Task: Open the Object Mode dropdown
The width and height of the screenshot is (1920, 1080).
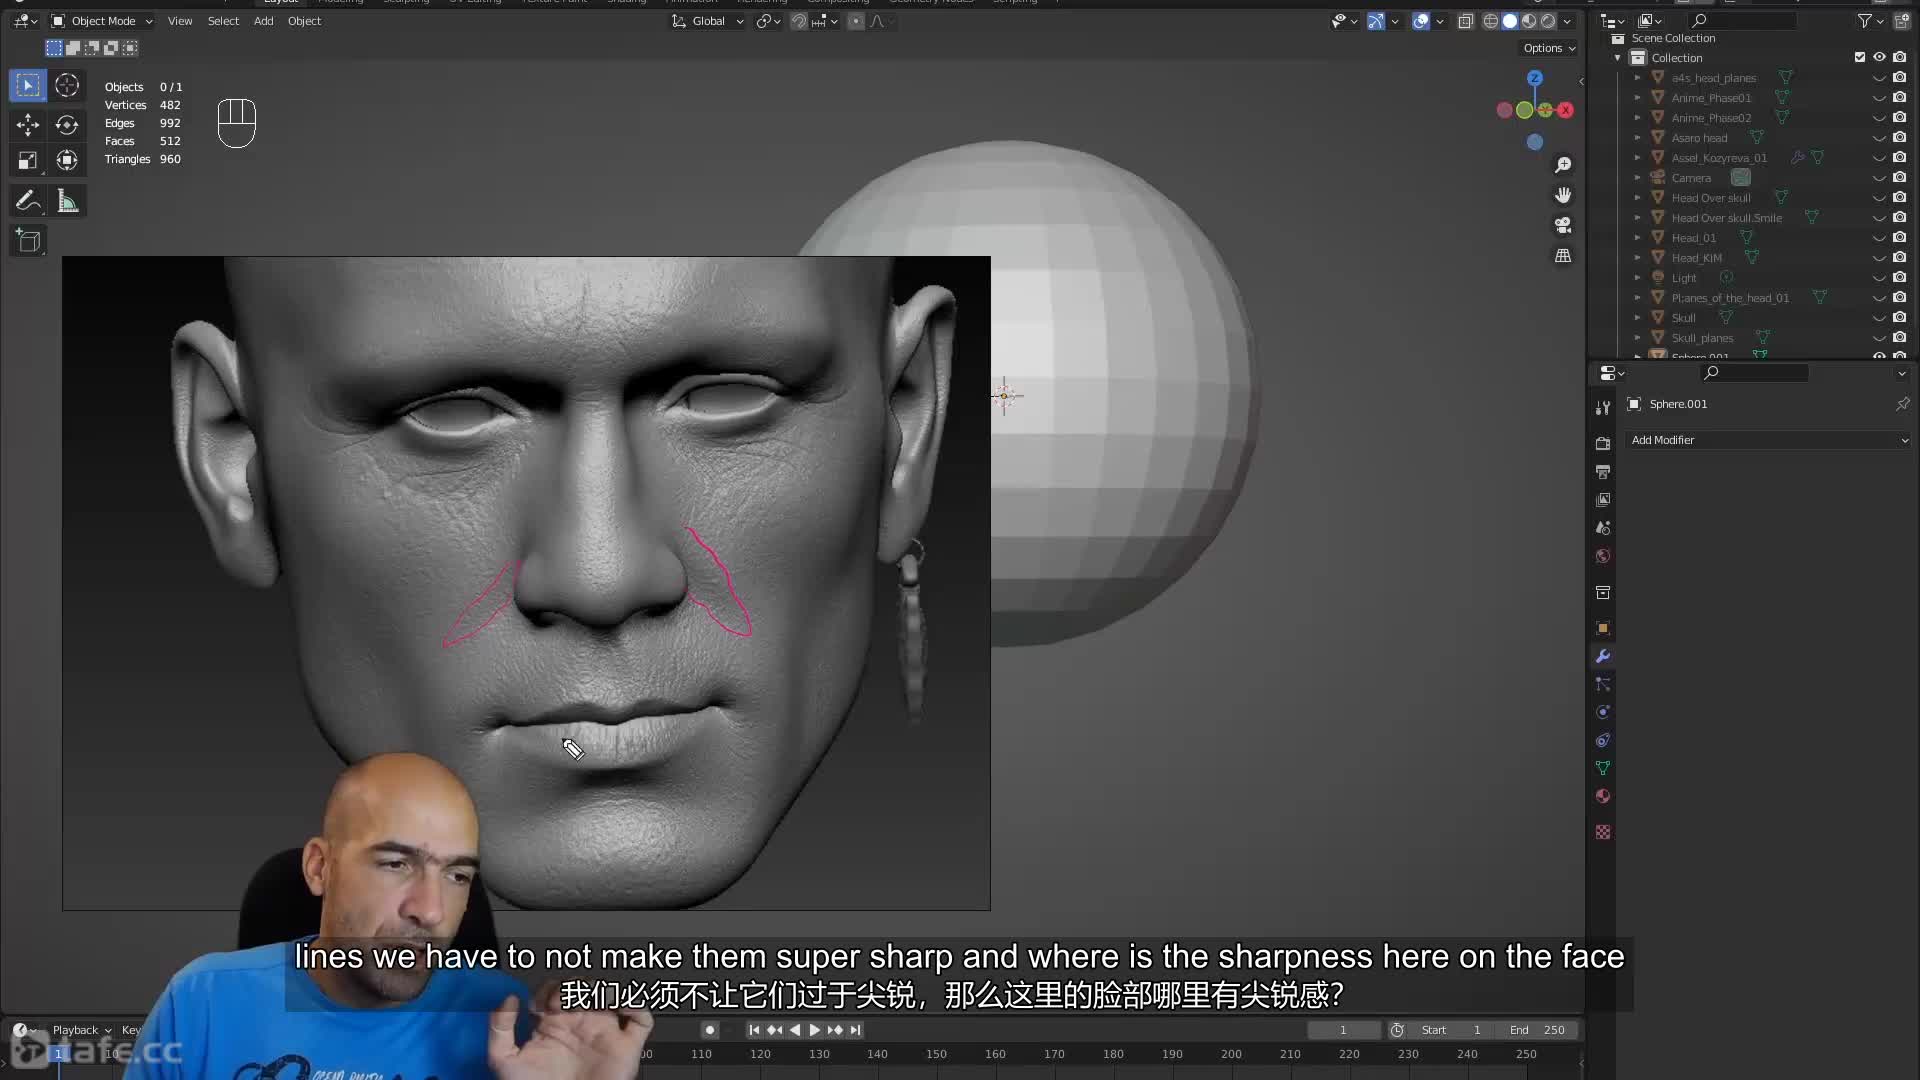Action: click(x=102, y=21)
